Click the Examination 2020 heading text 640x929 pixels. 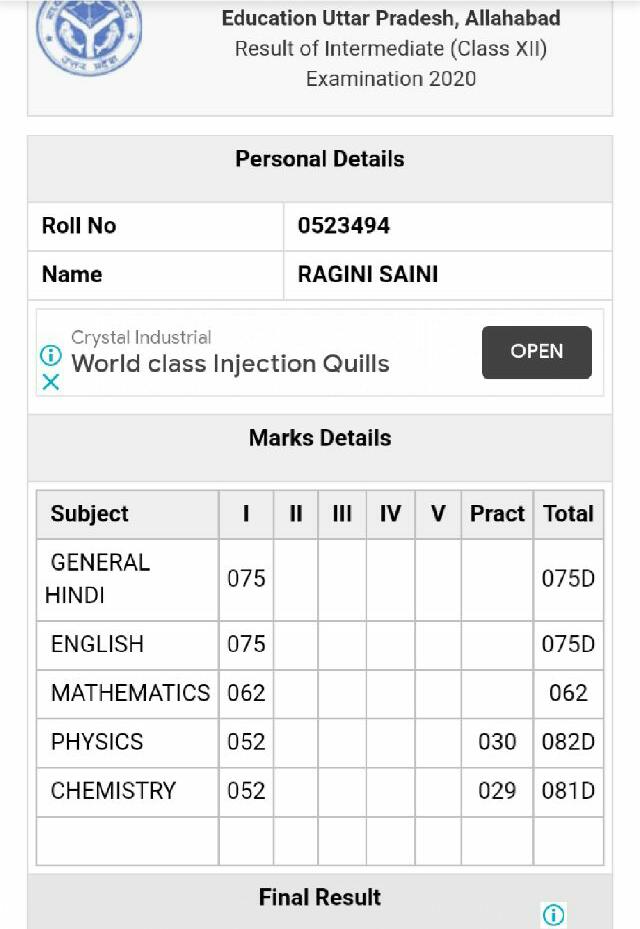click(391, 79)
